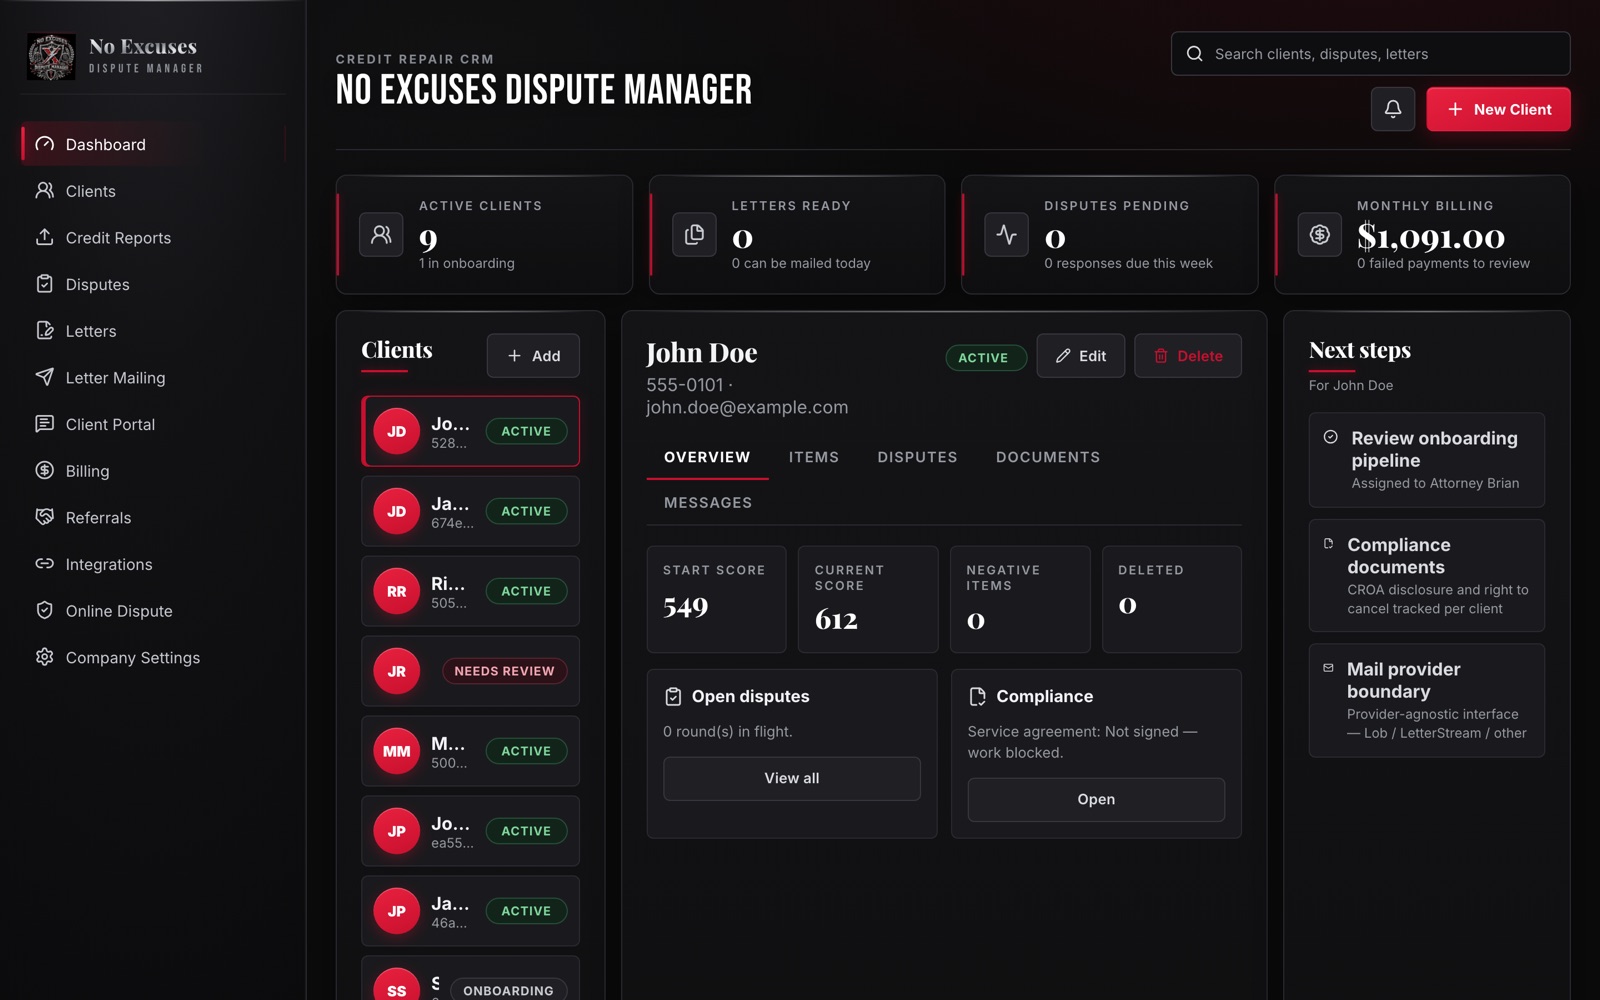This screenshot has height=1000, width=1600.
Task: Click the No Excuses logo image
Action: pos(51,56)
